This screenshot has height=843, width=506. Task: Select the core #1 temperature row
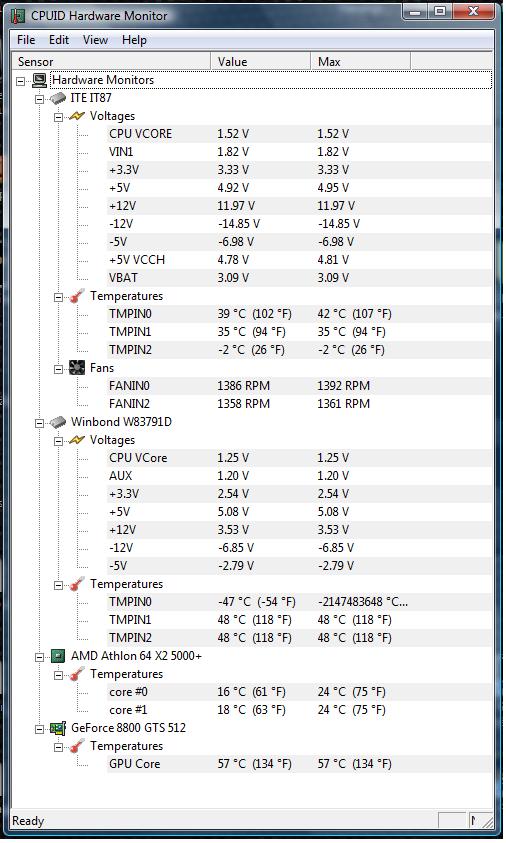tap(299, 711)
